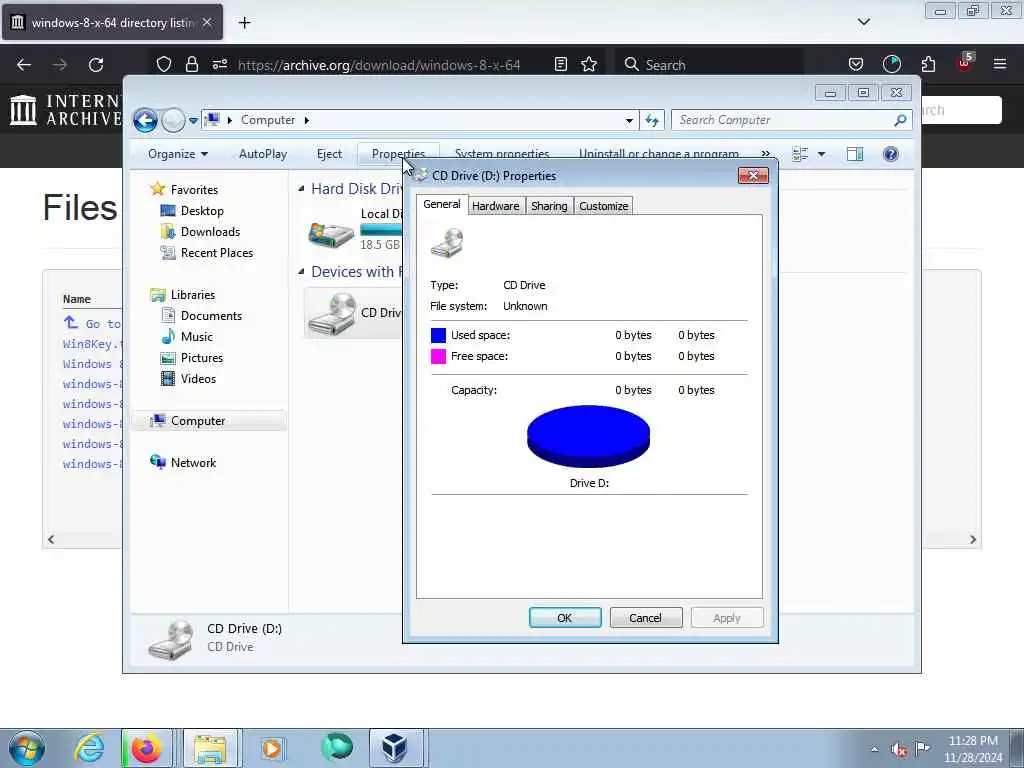Collapse the Devices with Removable Storage group
This screenshot has width=1024, height=768.
(x=301, y=272)
